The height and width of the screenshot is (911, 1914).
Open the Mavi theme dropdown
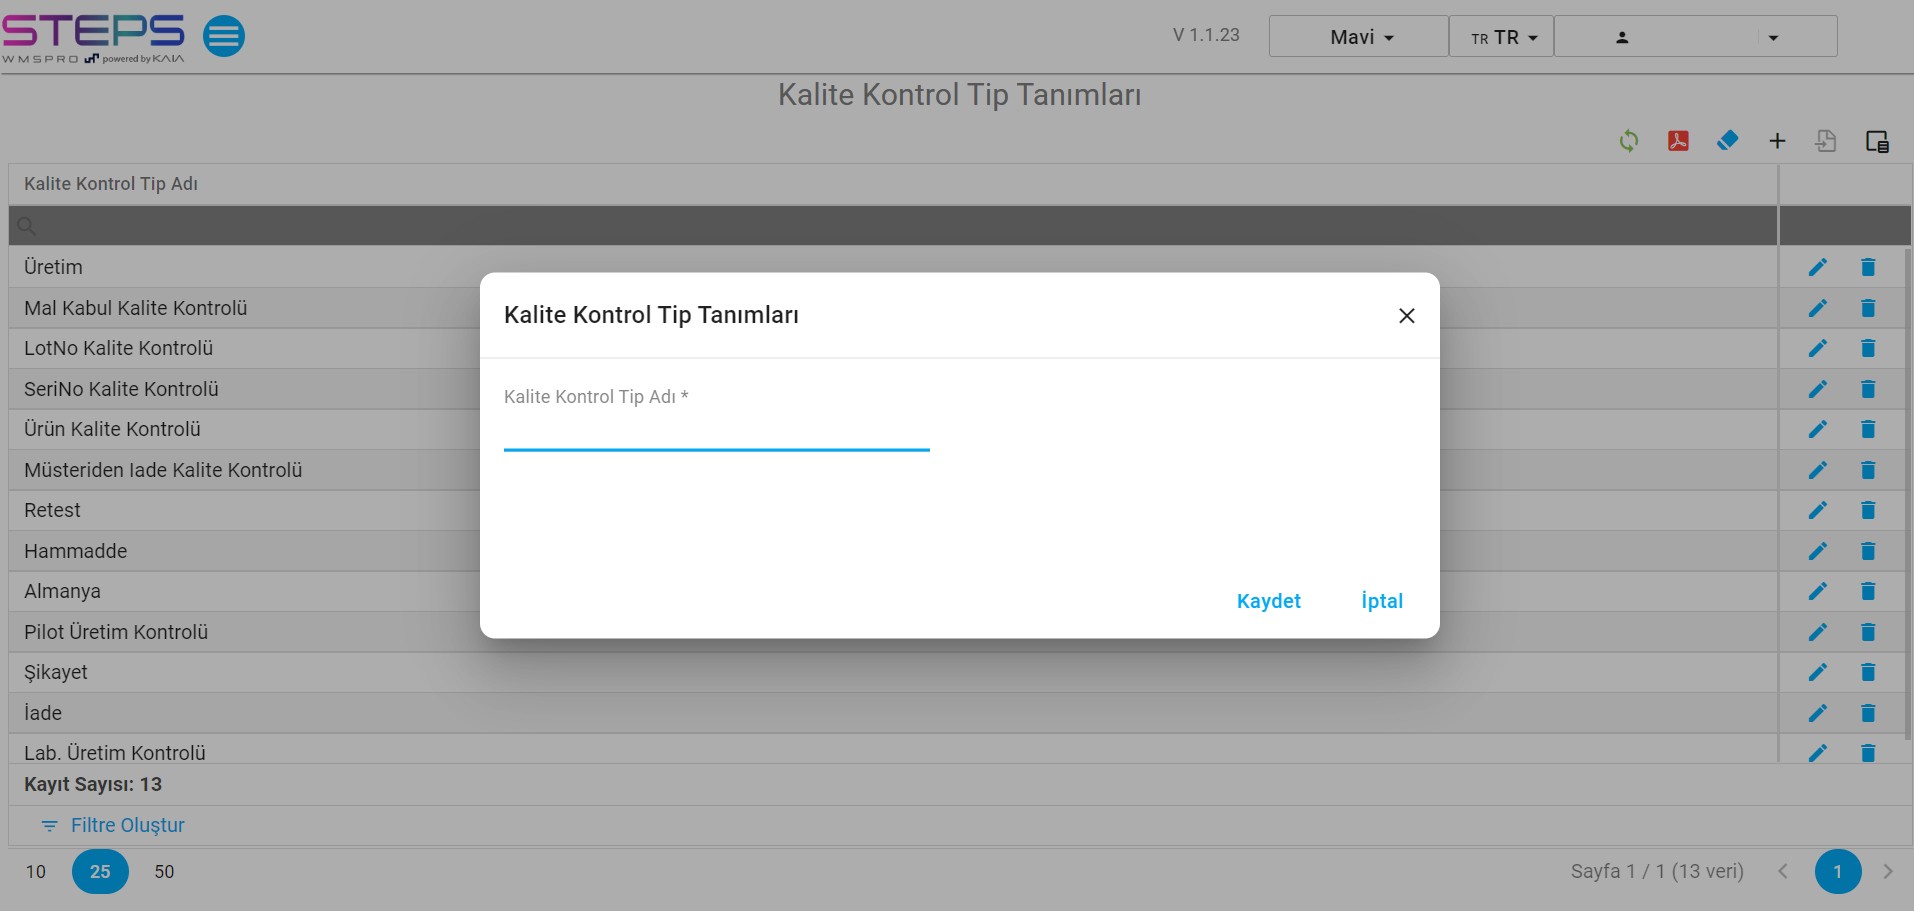coord(1359,36)
